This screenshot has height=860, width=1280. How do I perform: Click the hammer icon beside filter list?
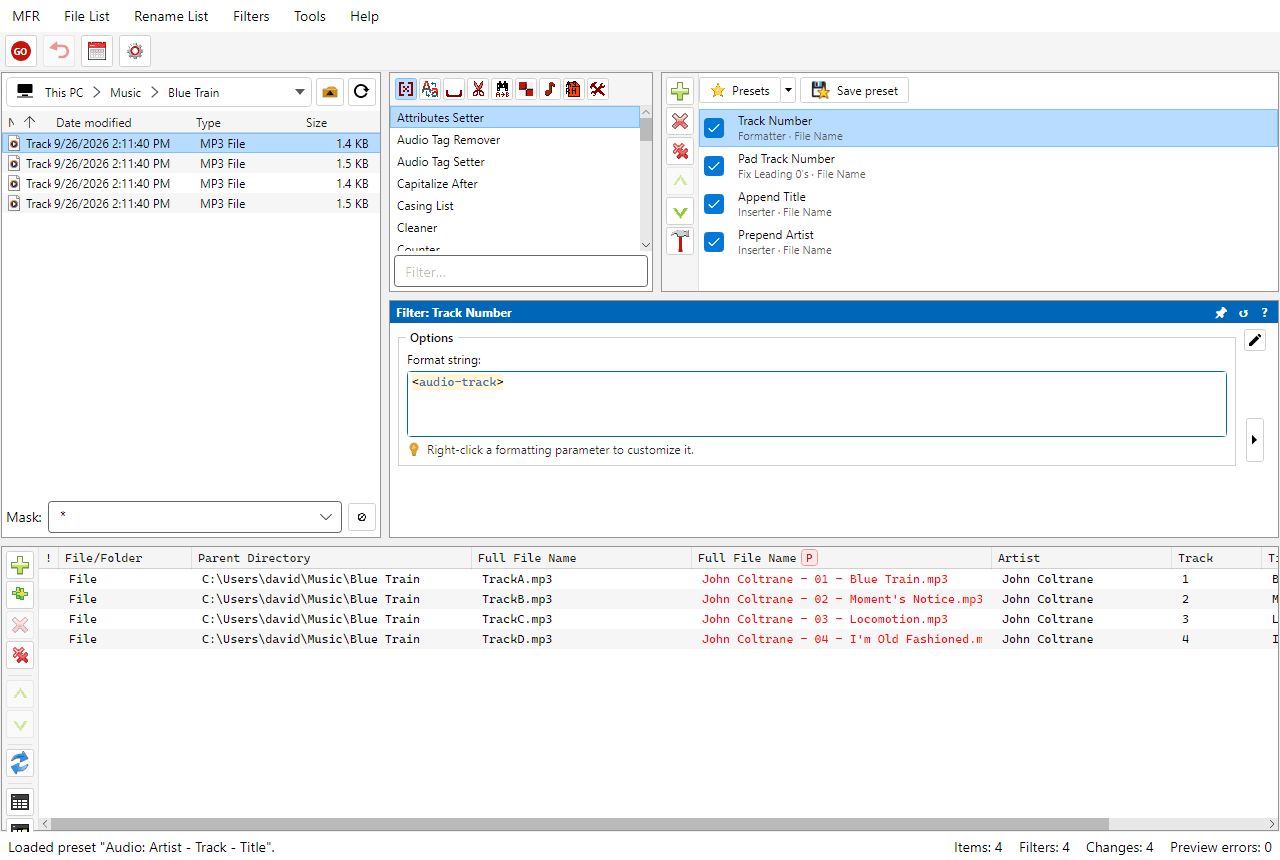tap(680, 241)
